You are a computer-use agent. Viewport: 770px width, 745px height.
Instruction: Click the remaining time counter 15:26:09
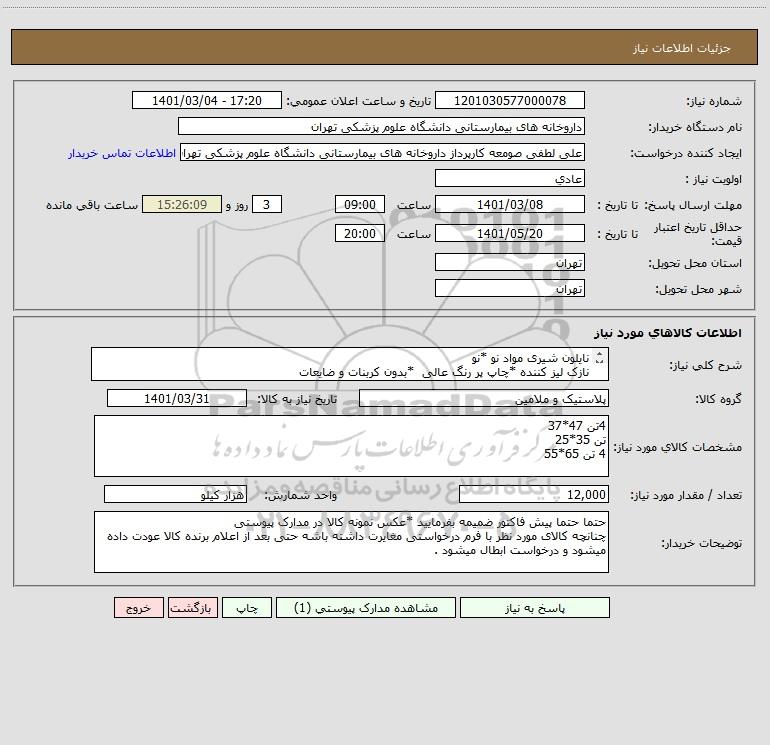tap(182, 204)
